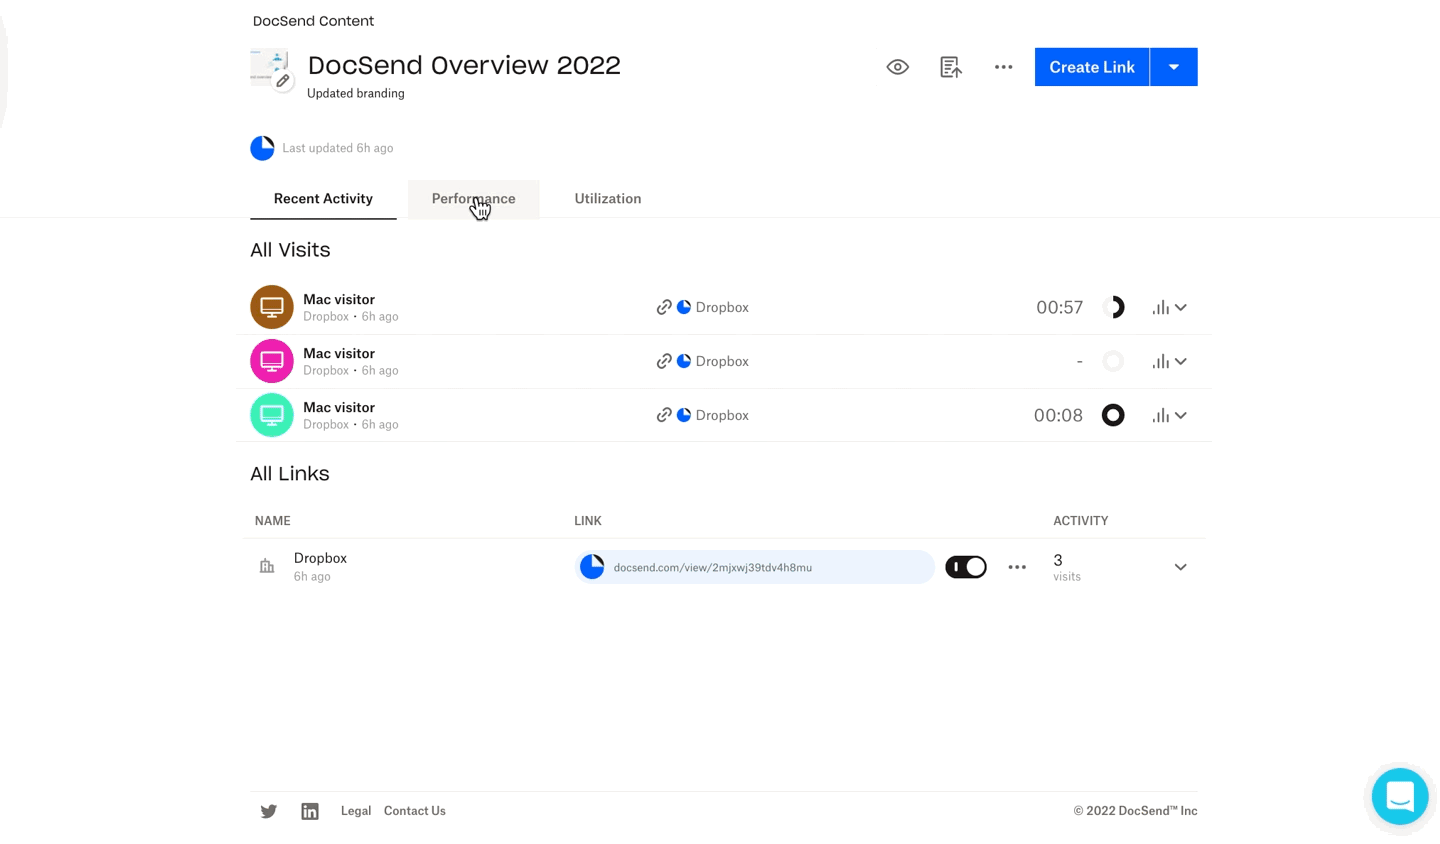Select the docsend.com/view link field

pyautogui.click(x=754, y=567)
